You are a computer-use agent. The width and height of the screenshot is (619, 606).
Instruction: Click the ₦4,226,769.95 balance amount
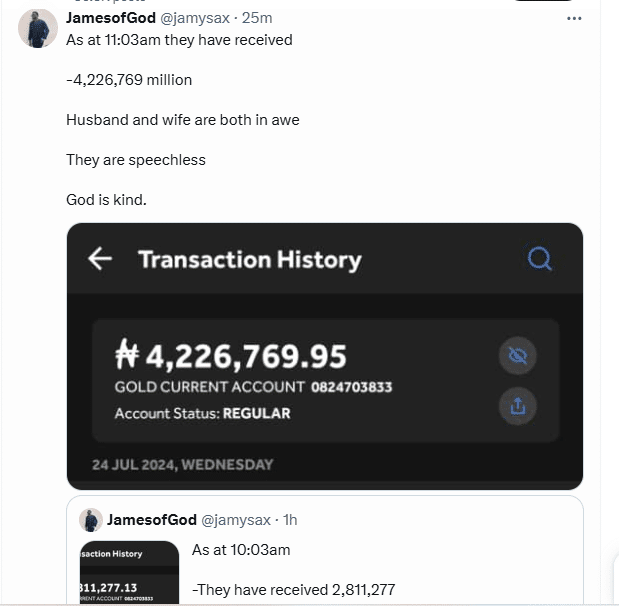(231, 356)
